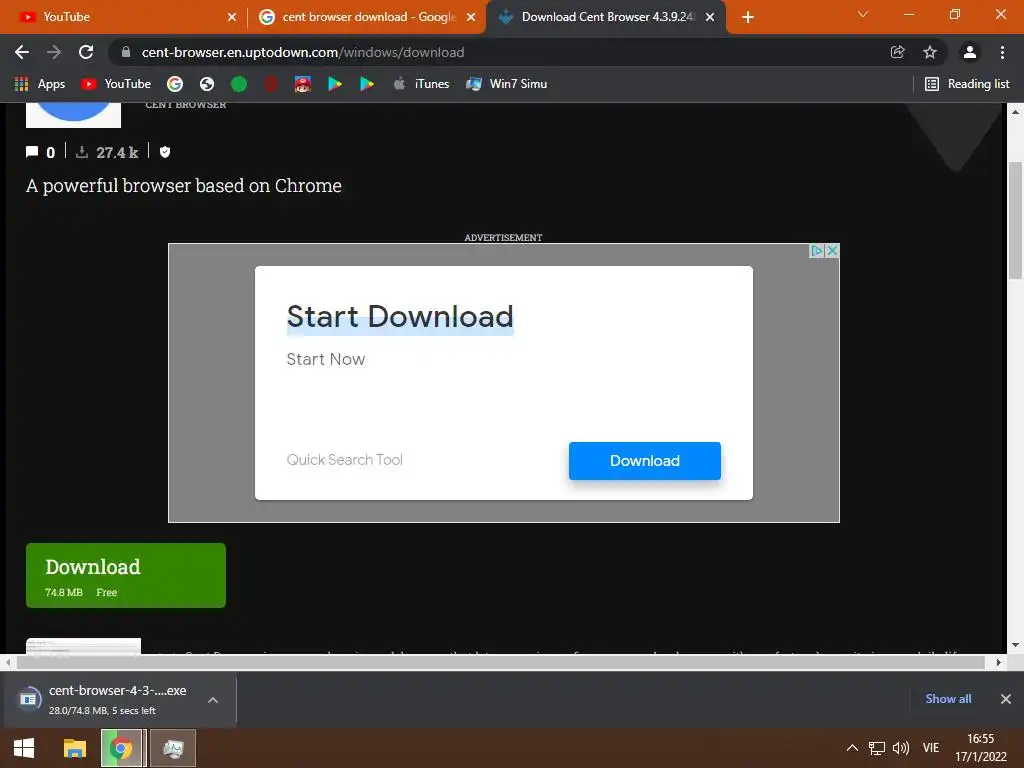Open the second Play Store bookmark
The image size is (1024, 768).
(366, 84)
